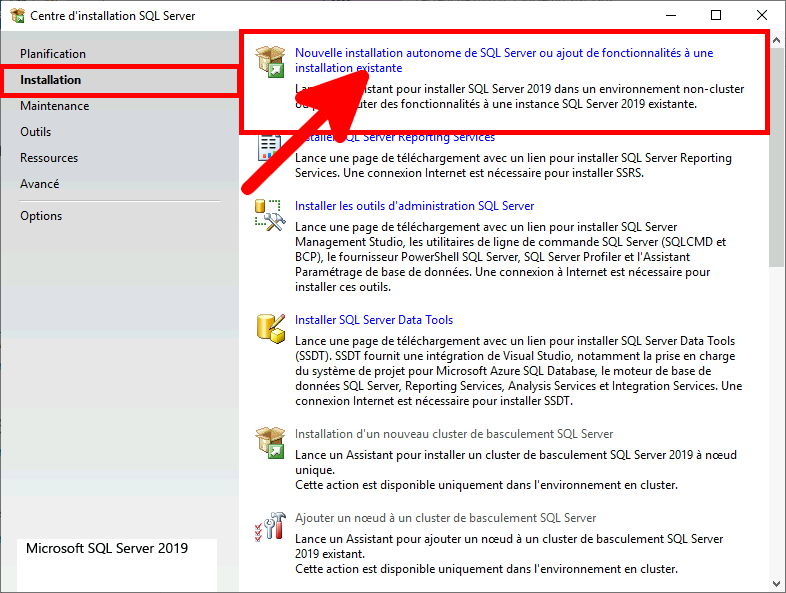The image size is (786, 593).
Task: Open the Options section
Action: 41,216
